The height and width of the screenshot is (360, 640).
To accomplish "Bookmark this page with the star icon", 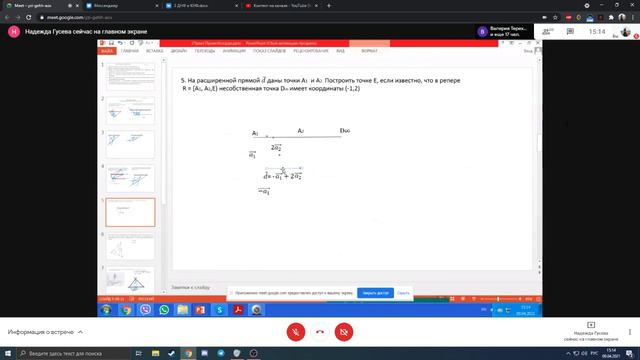I will pyautogui.click(x=555, y=17).
